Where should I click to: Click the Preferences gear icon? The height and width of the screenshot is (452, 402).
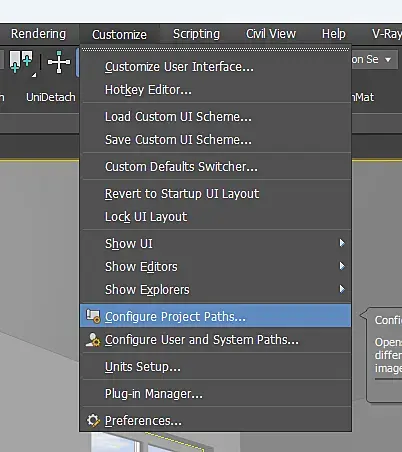click(x=93, y=420)
